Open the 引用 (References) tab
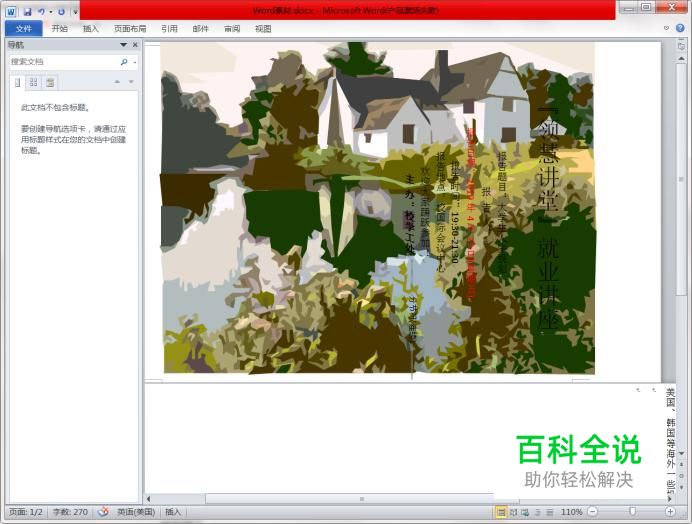This screenshot has width=692, height=524. click(x=169, y=29)
